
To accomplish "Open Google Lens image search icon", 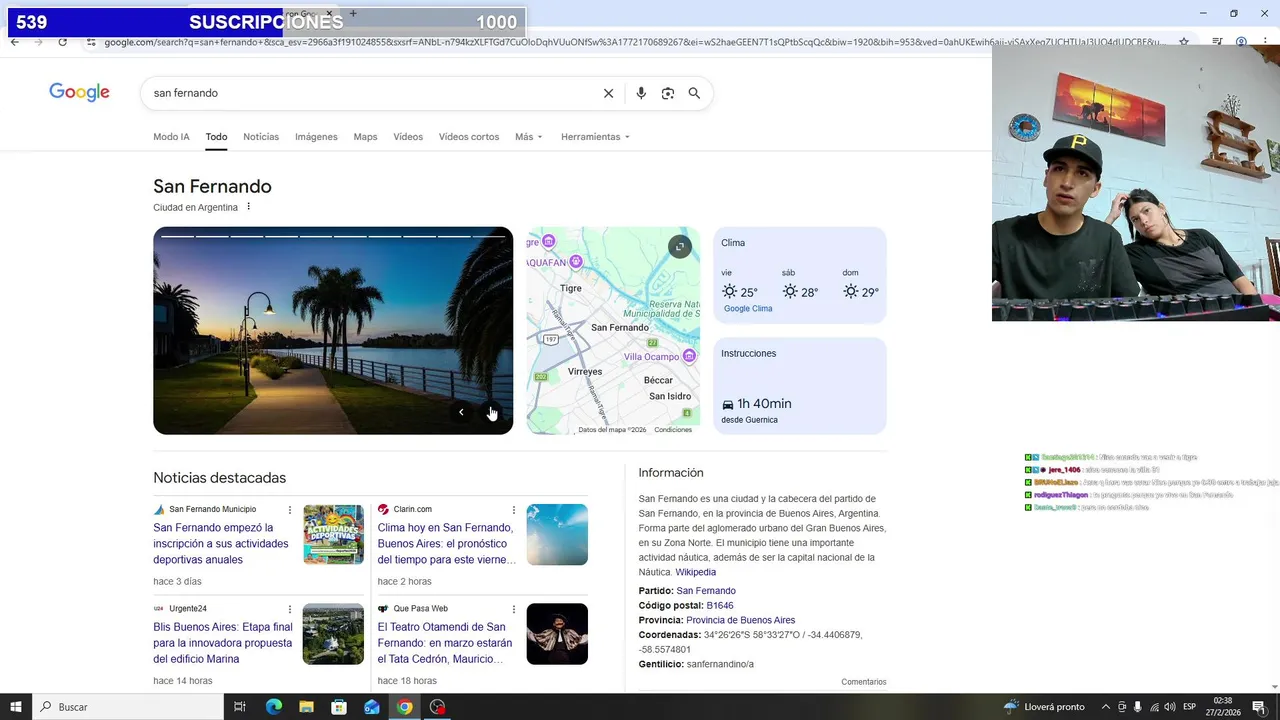I will click(x=668, y=93).
